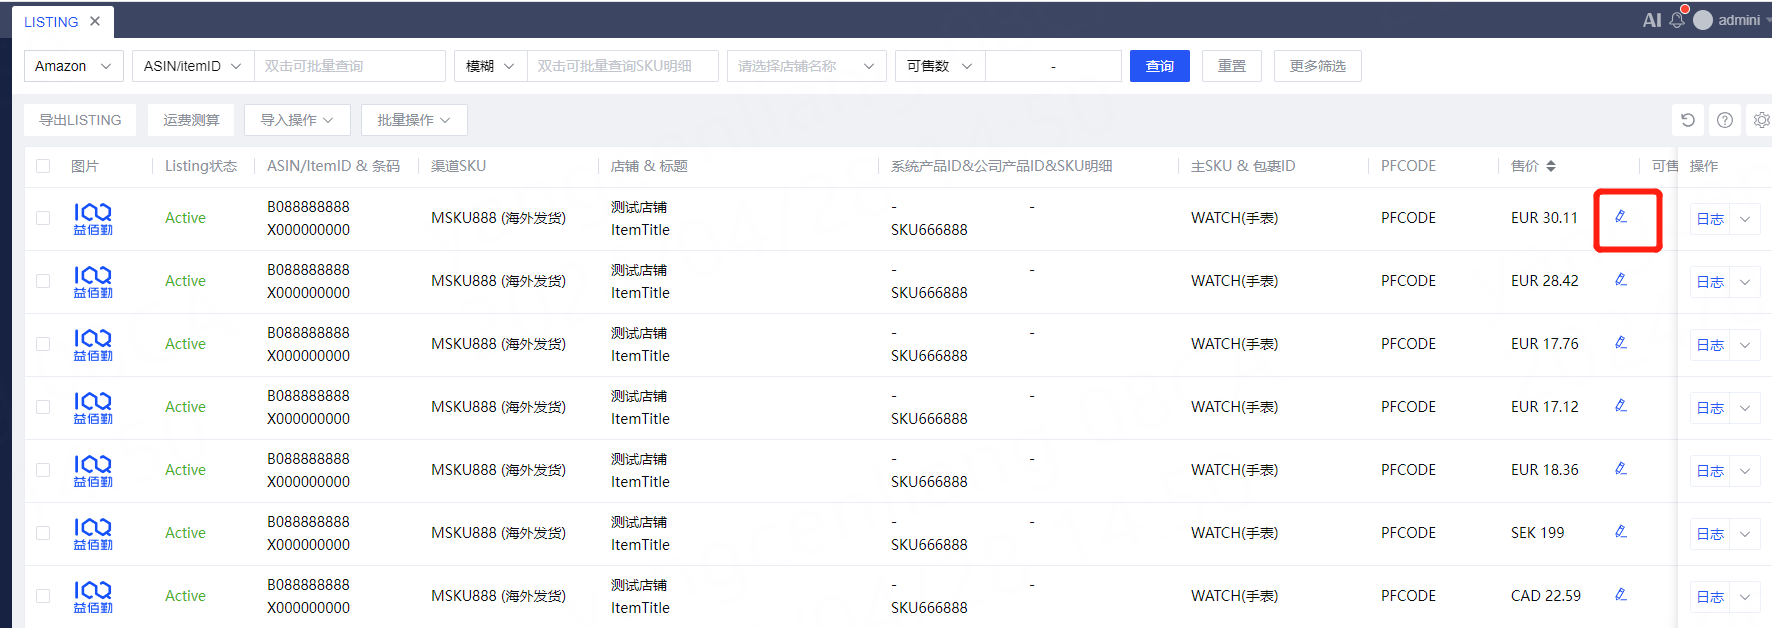Select the checkbox for the CAD 22.59 row

[x=43, y=596]
